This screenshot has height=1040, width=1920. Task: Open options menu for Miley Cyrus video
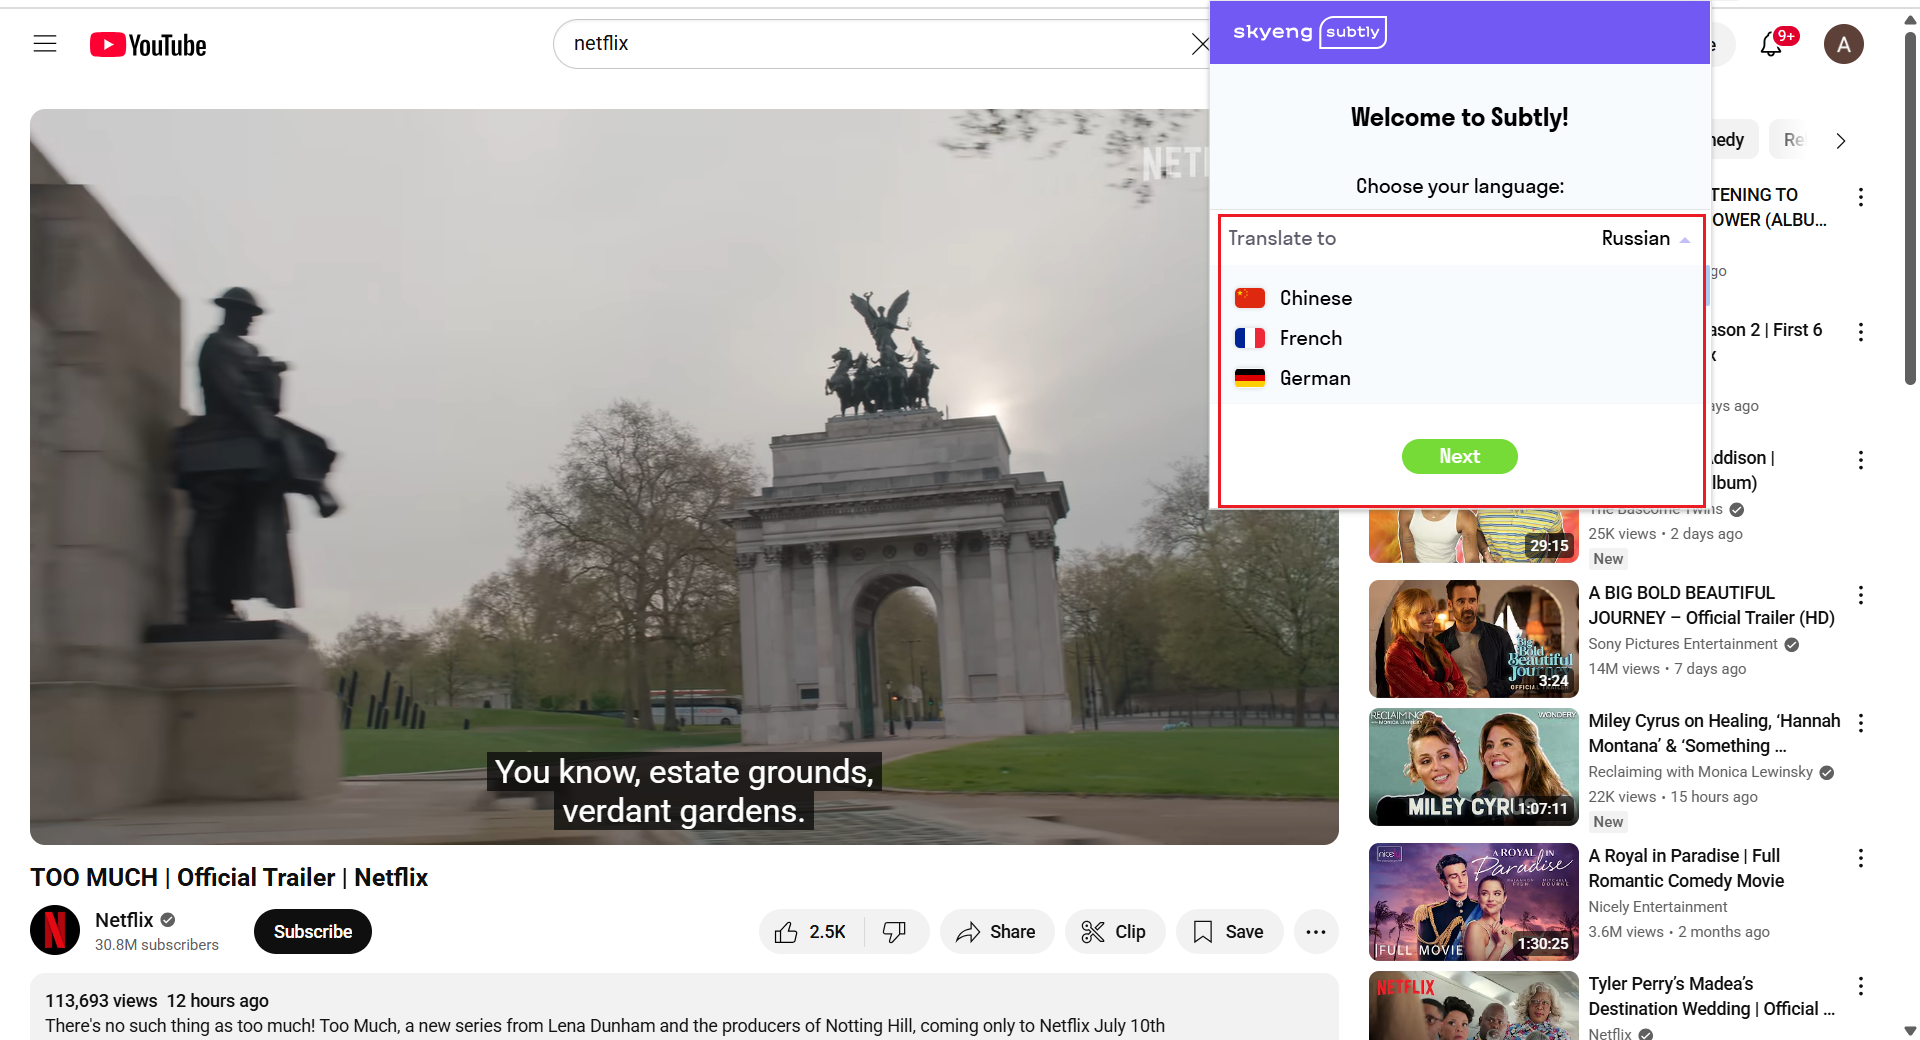click(1861, 723)
